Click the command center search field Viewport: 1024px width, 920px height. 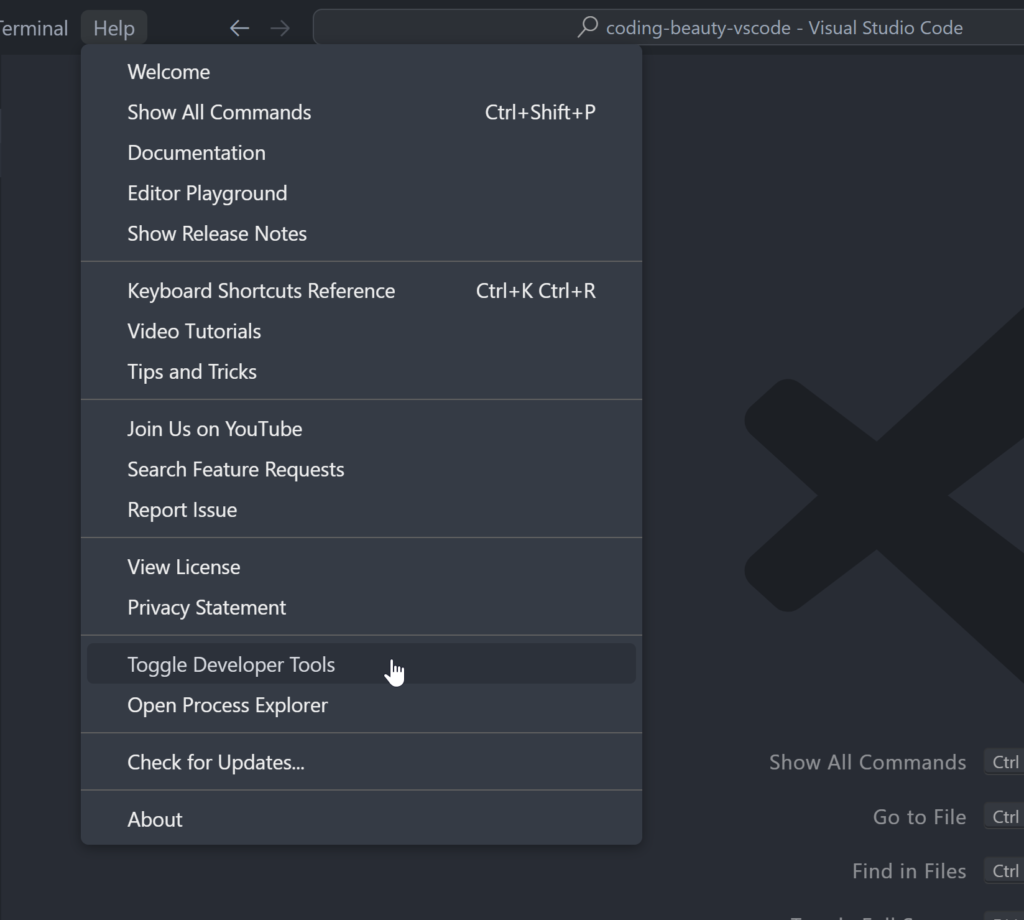700,28
